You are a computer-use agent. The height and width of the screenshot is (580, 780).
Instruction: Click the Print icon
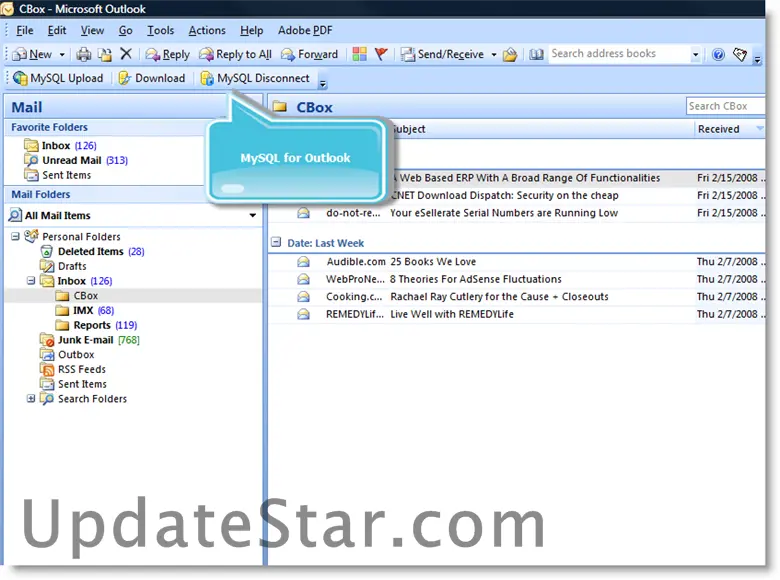[84, 54]
